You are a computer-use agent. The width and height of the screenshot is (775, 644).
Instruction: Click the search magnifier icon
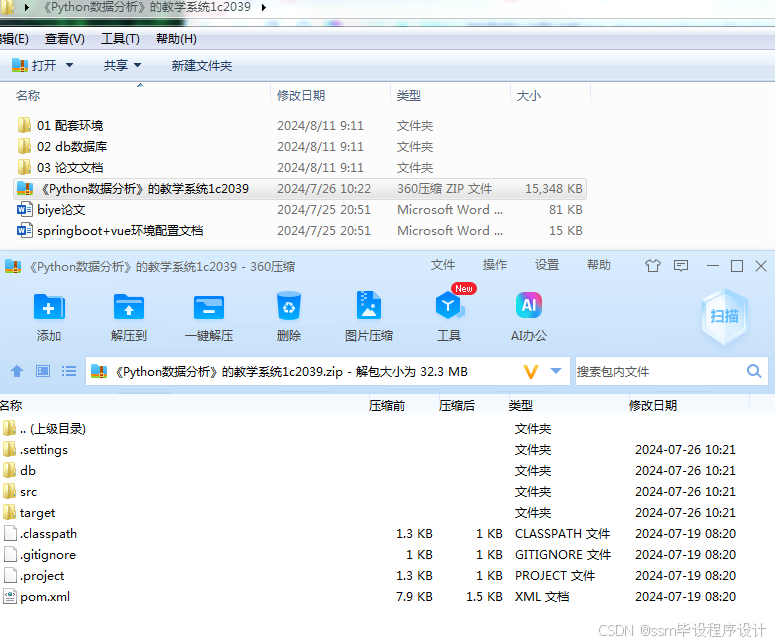754,371
